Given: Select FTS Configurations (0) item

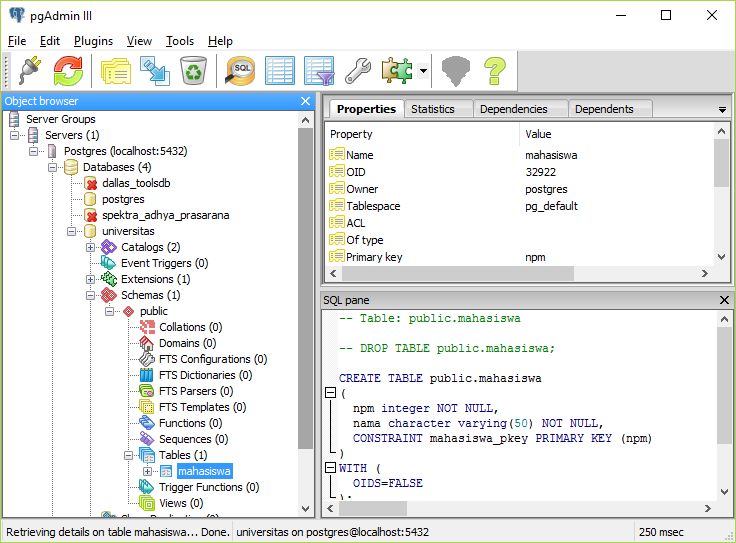Looking at the screenshot, I should tap(213, 359).
